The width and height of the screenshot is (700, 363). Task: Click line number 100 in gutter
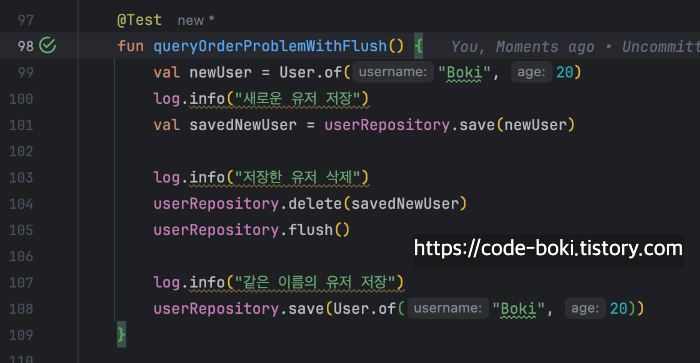[21, 99]
